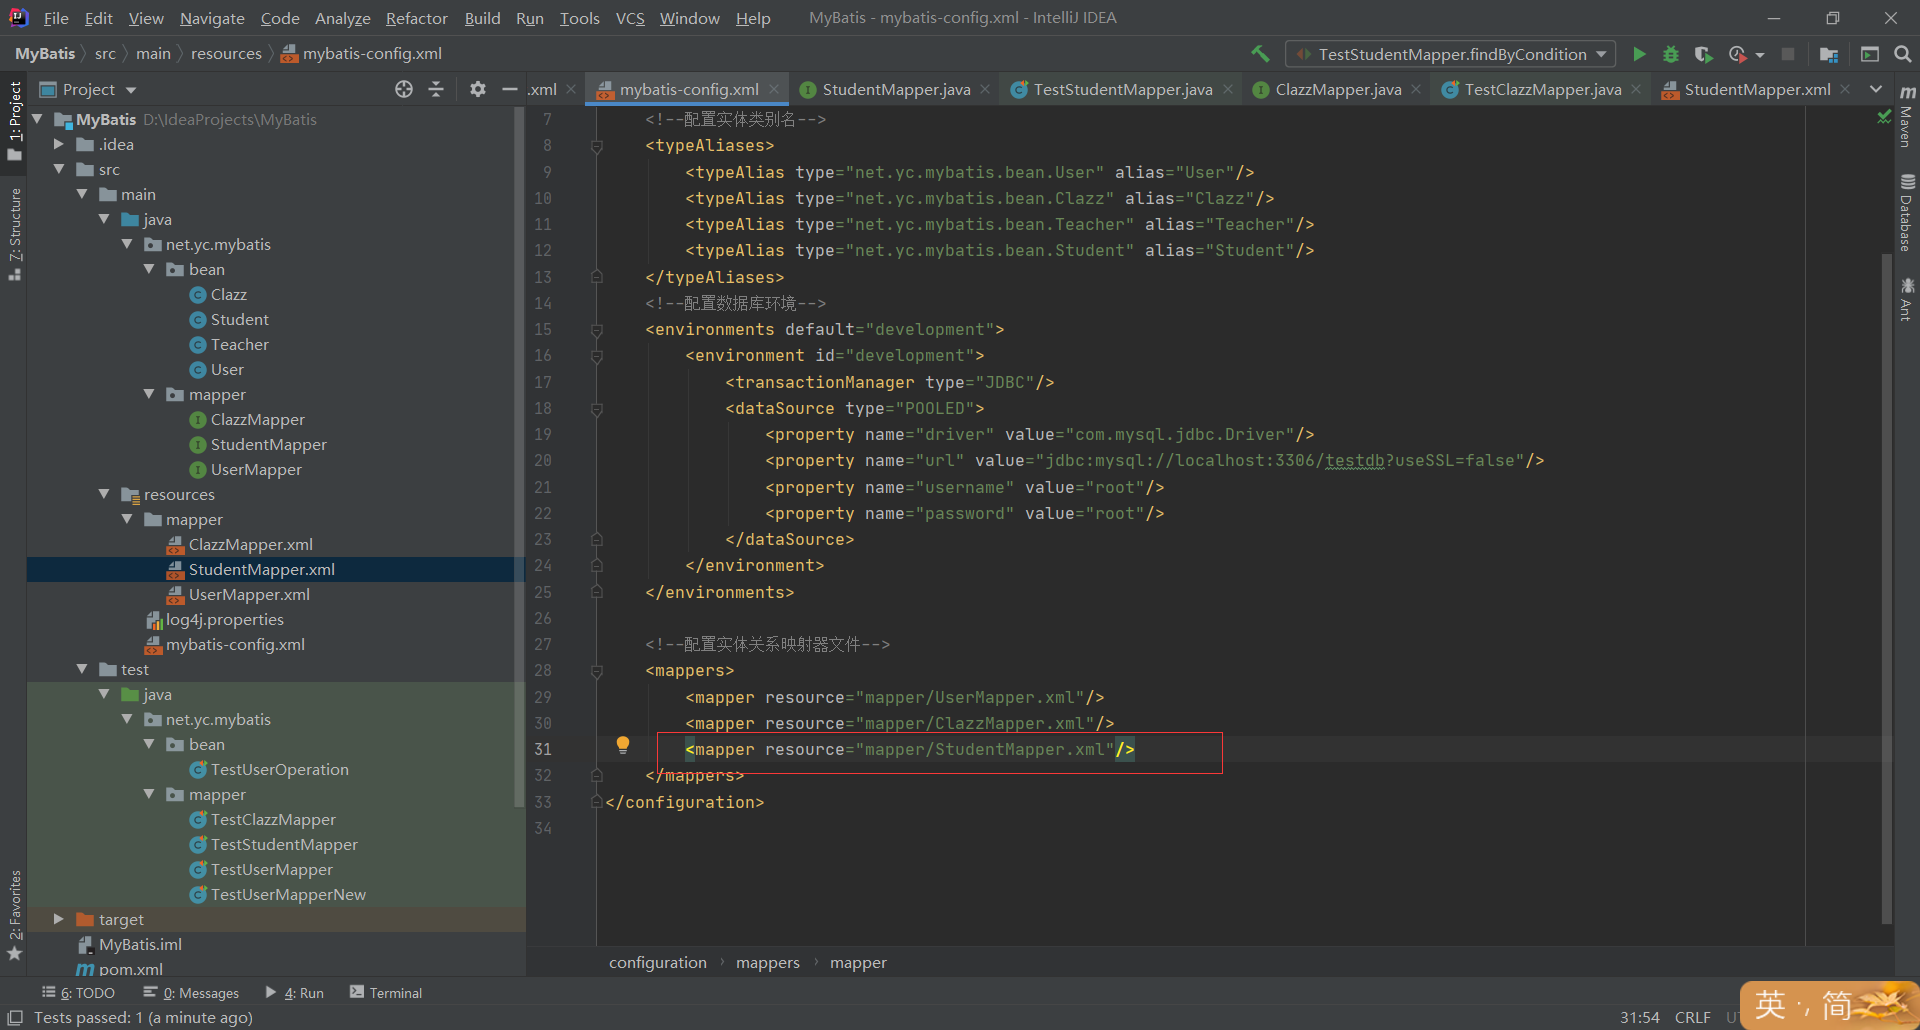Screen dimensions: 1920x1030
Task: Open the profiler options dropdown arrow
Action: [1760, 54]
